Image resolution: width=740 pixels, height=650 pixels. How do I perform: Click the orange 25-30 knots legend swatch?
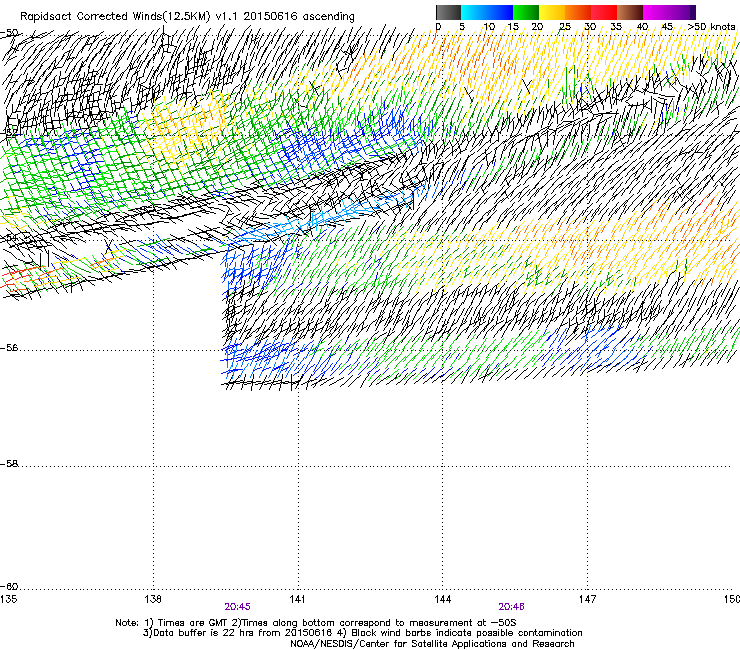coord(578,12)
